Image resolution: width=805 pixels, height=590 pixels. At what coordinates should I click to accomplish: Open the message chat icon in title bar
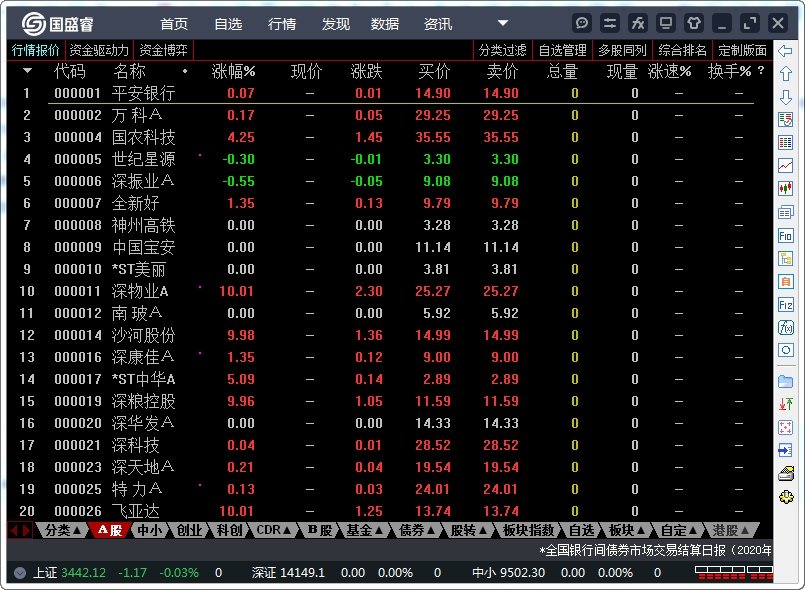[581, 22]
